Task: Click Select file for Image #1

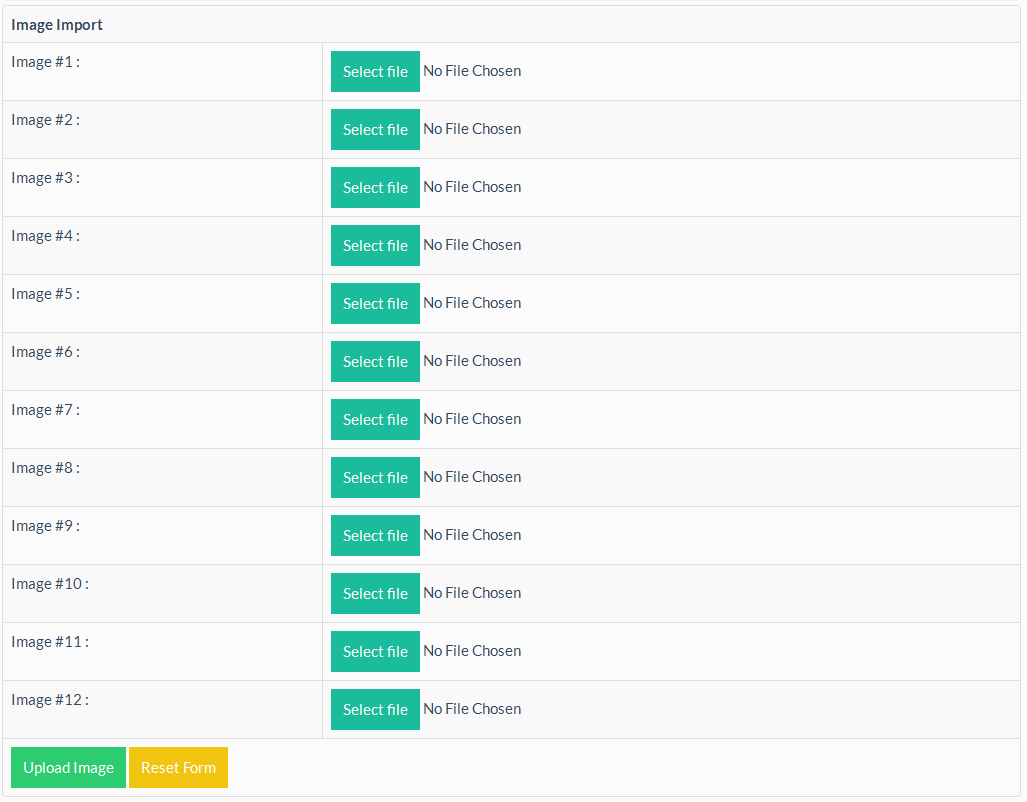Action: click(375, 72)
